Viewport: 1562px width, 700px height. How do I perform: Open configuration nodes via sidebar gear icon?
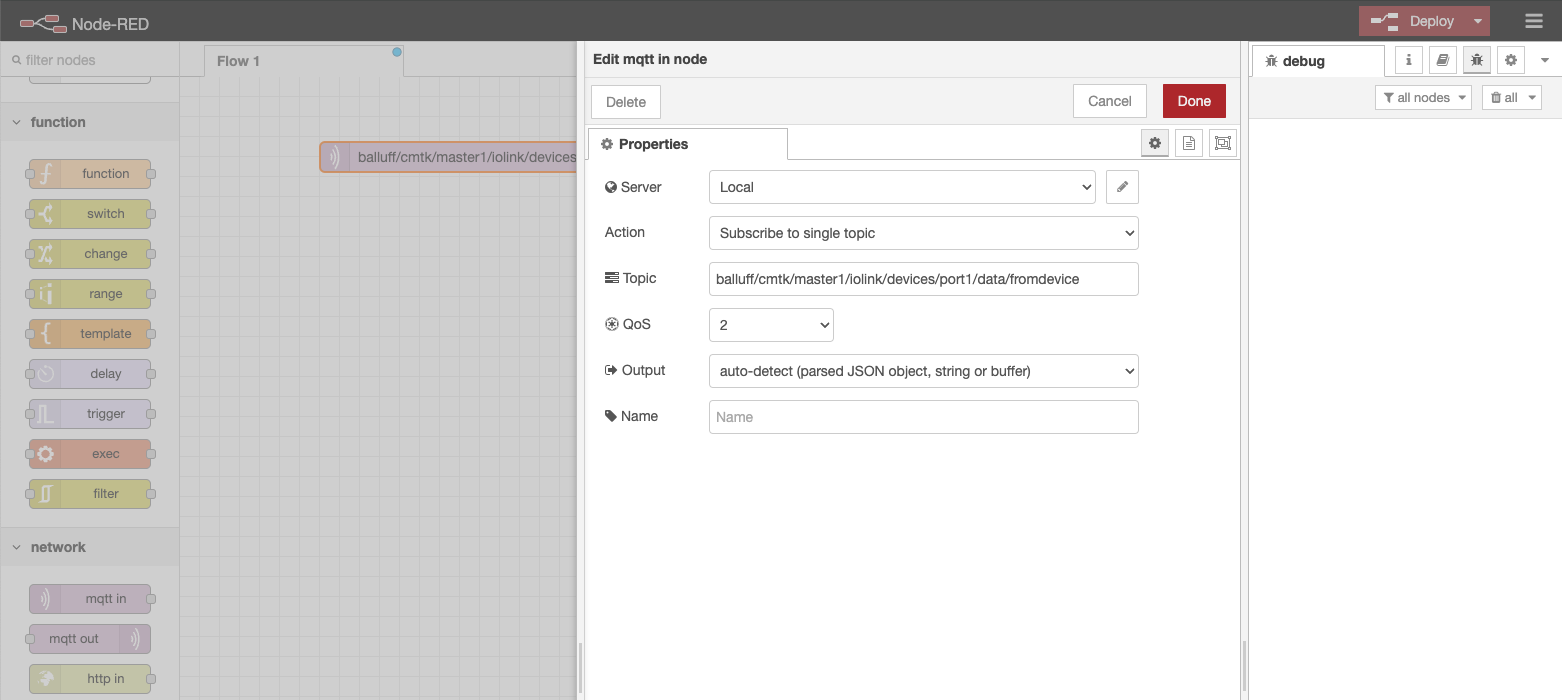tap(1511, 60)
